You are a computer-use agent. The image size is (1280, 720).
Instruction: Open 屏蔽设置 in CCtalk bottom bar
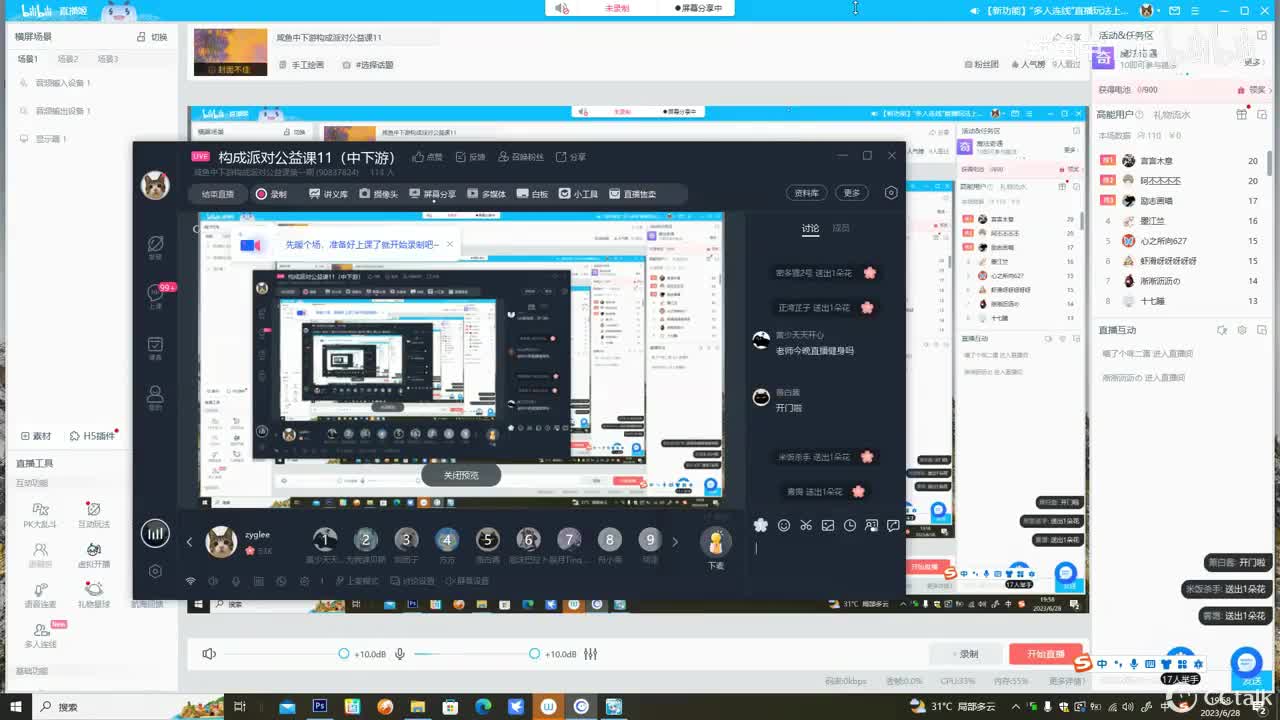click(x=468, y=581)
